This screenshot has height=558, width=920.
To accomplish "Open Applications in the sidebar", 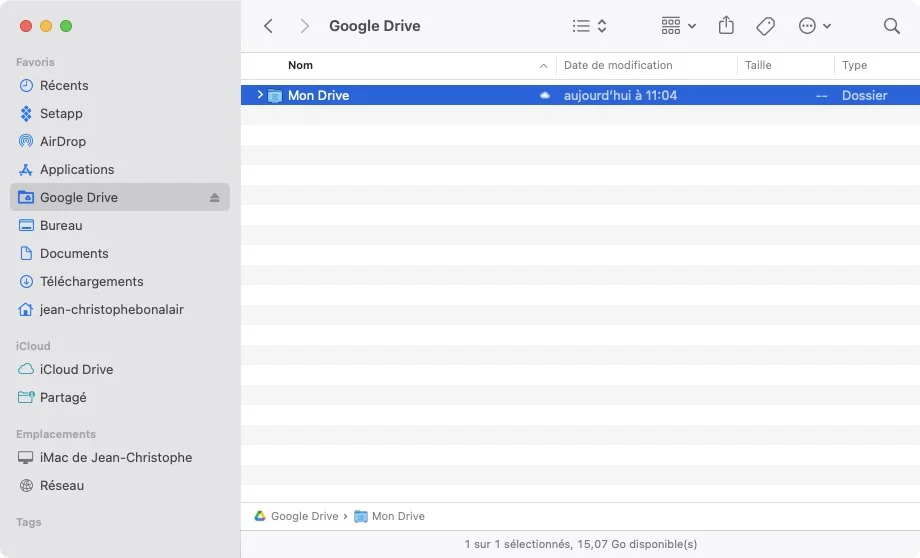I will 120,170.
